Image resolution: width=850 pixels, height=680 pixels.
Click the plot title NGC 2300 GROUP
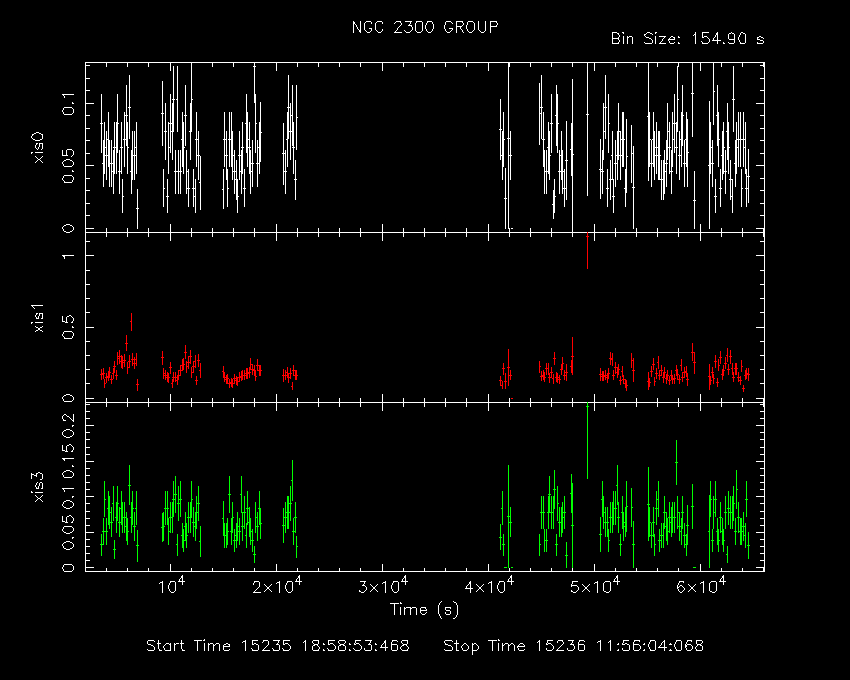(425, 27)
